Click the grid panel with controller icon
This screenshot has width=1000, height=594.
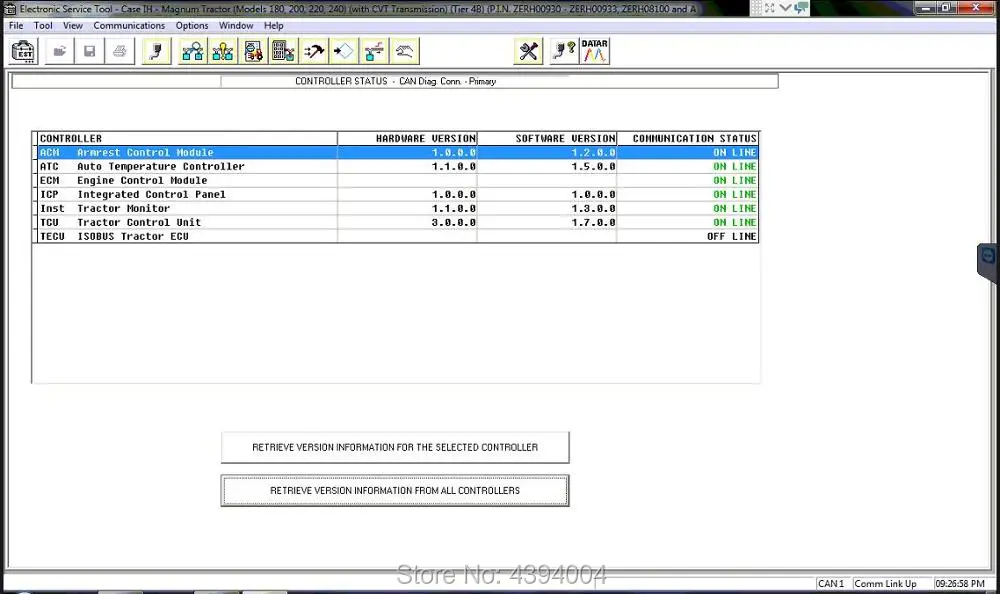(x=283, y=52)
